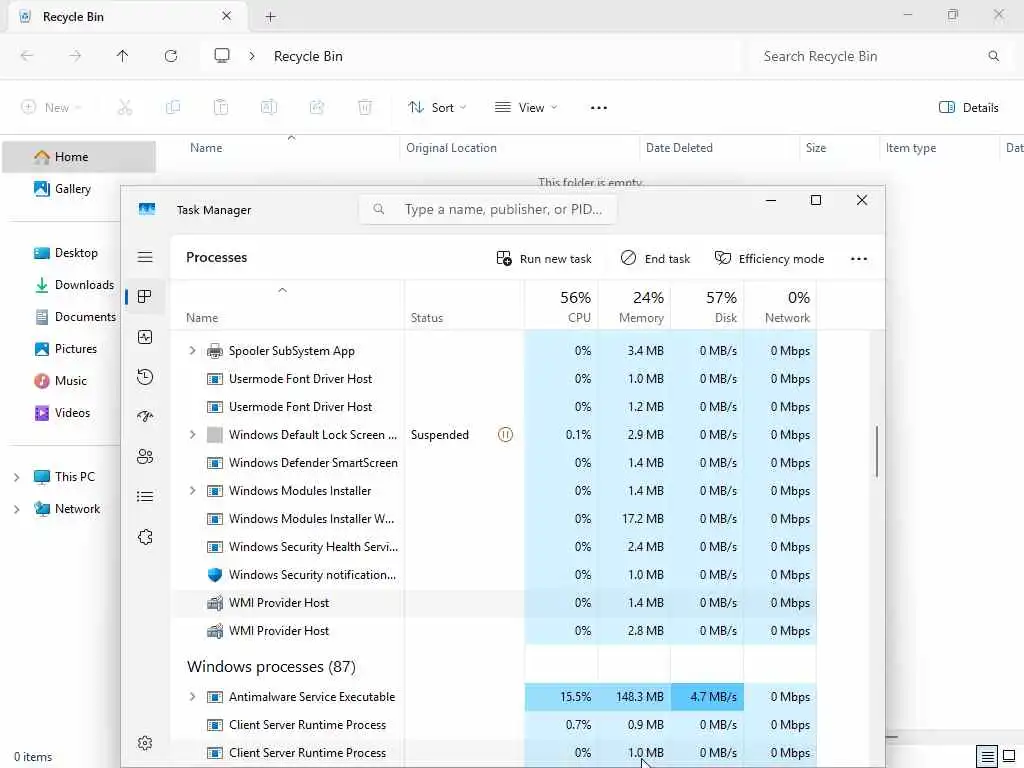
Task: Open Sort dropdown in Explorer
Action: (437, 108)
